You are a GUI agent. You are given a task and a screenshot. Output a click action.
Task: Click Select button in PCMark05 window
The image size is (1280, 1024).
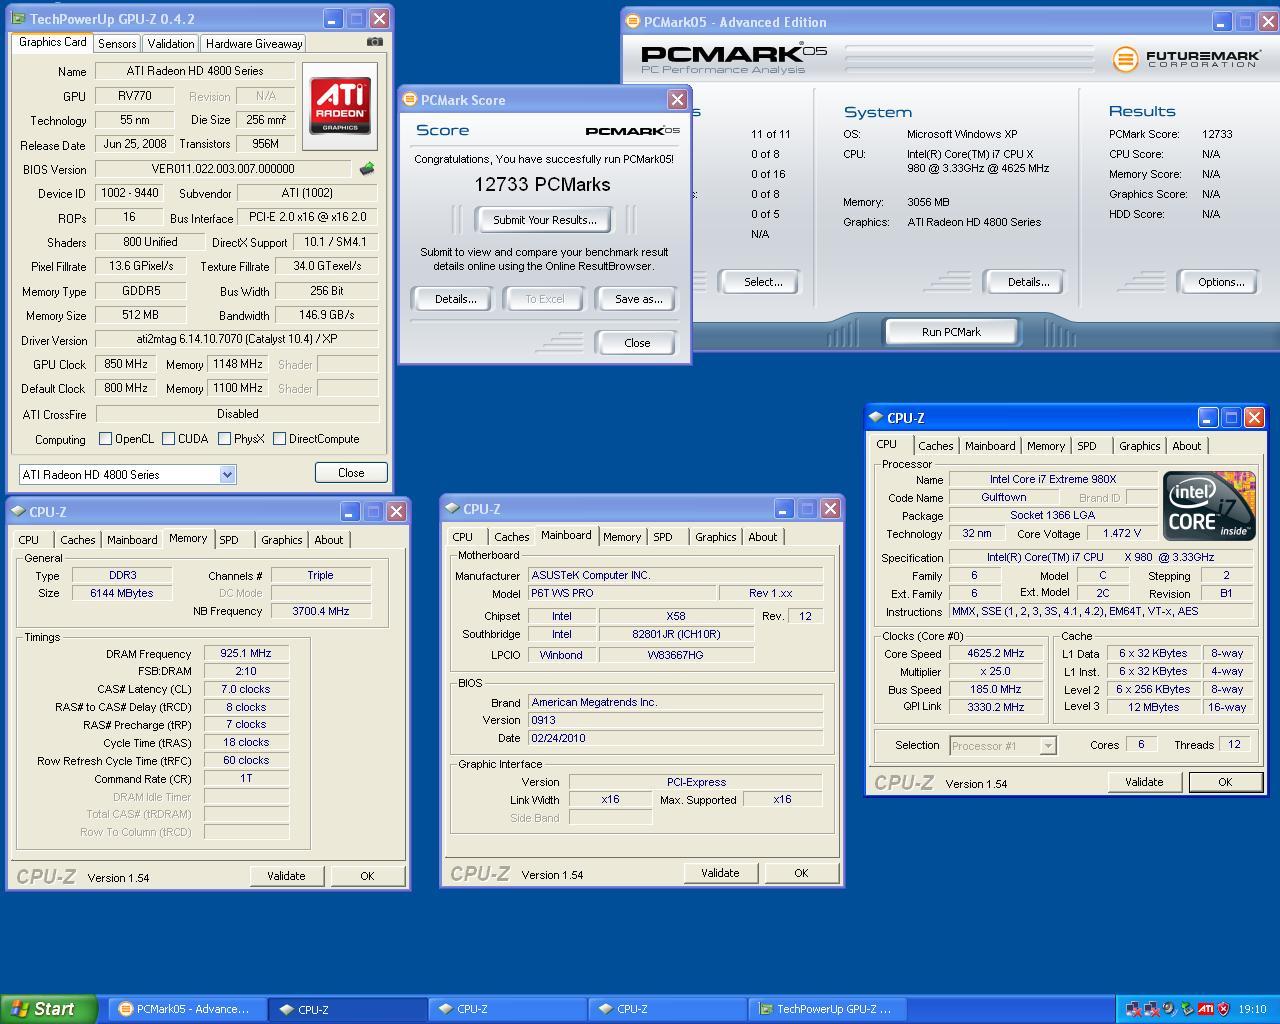click(763, 282)
